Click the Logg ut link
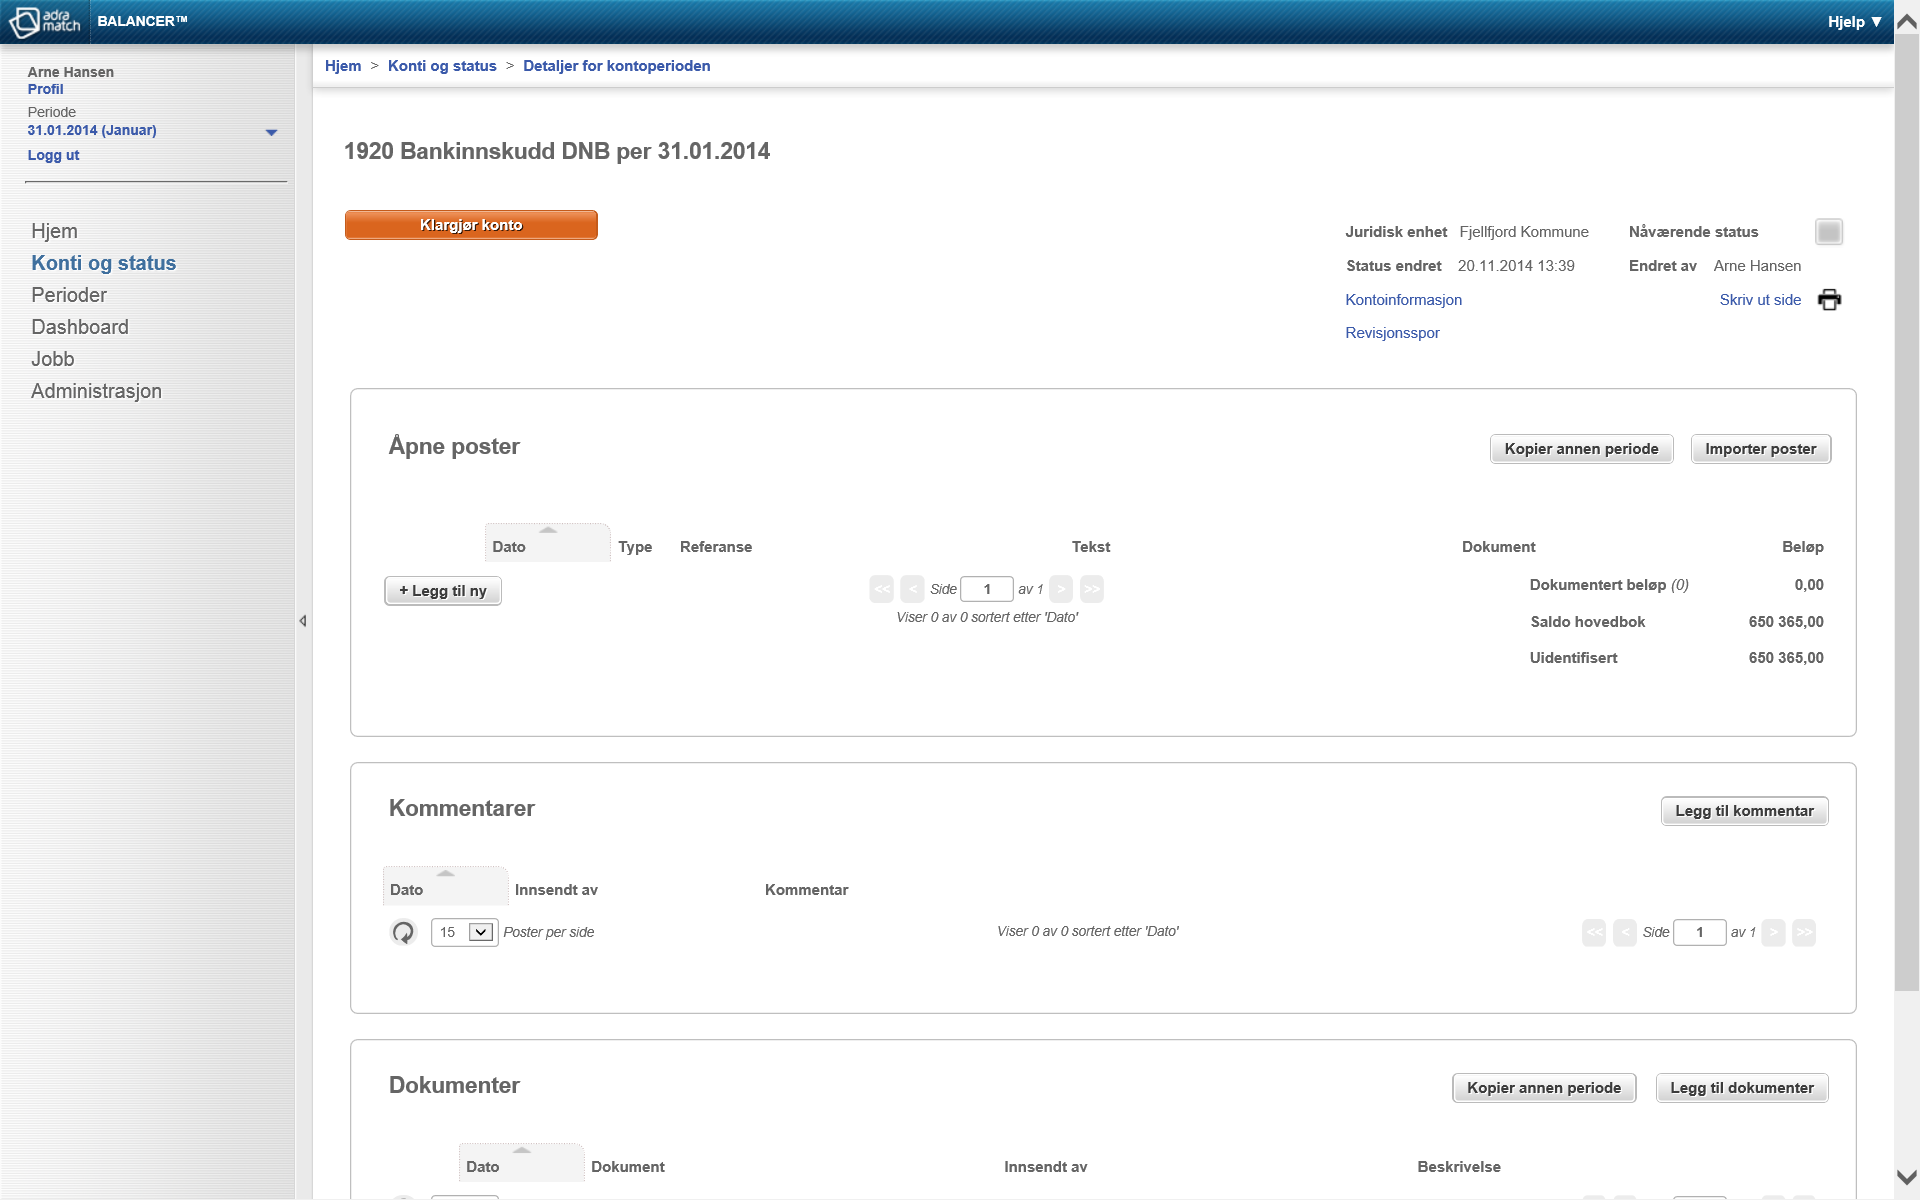1920x1200 pixels. (53, 155)
